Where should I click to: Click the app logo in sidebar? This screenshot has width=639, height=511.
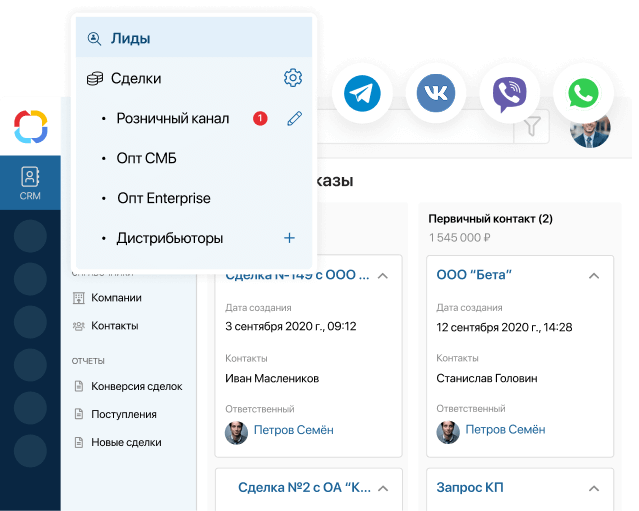pyautogui.click(x=30, y=127)
